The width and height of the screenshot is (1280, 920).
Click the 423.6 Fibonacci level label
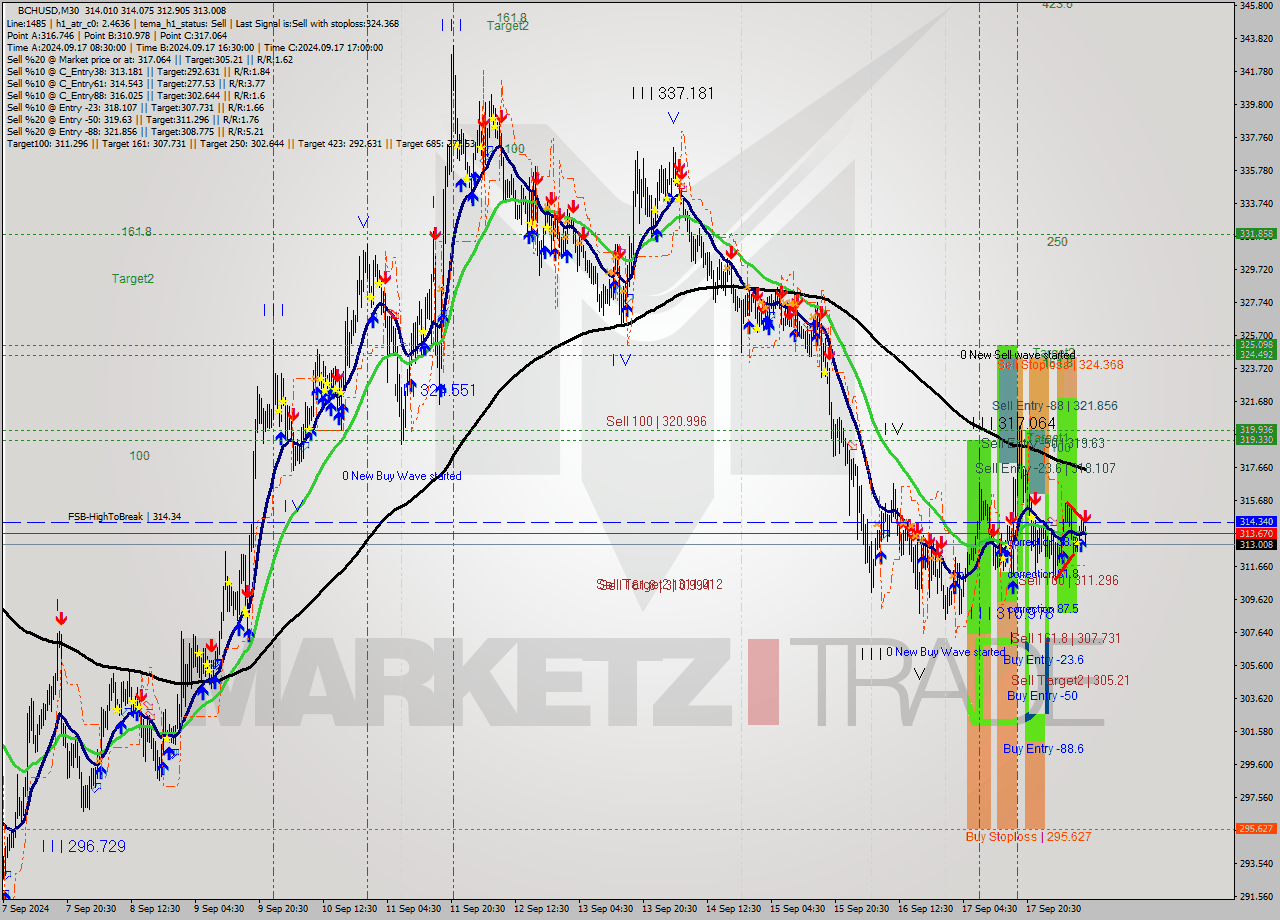(1057, 5)
